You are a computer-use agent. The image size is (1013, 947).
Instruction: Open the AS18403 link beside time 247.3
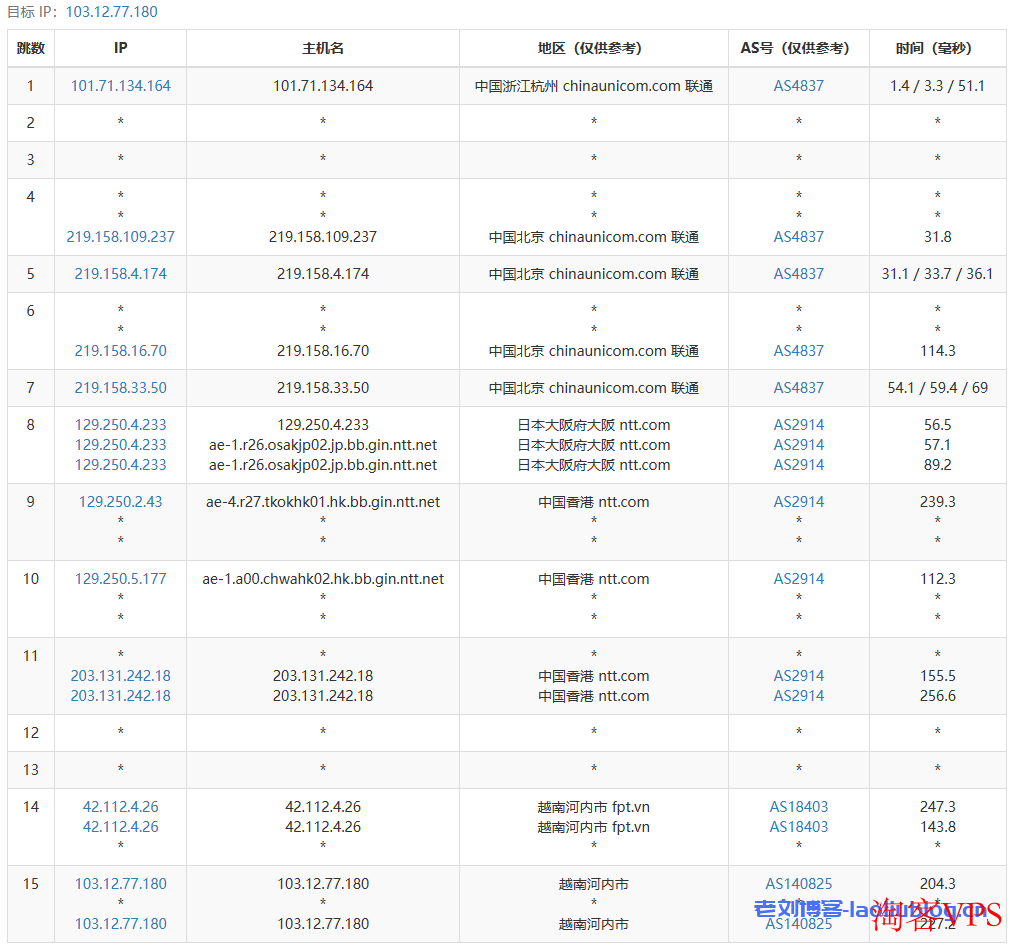tap(799, 807)
